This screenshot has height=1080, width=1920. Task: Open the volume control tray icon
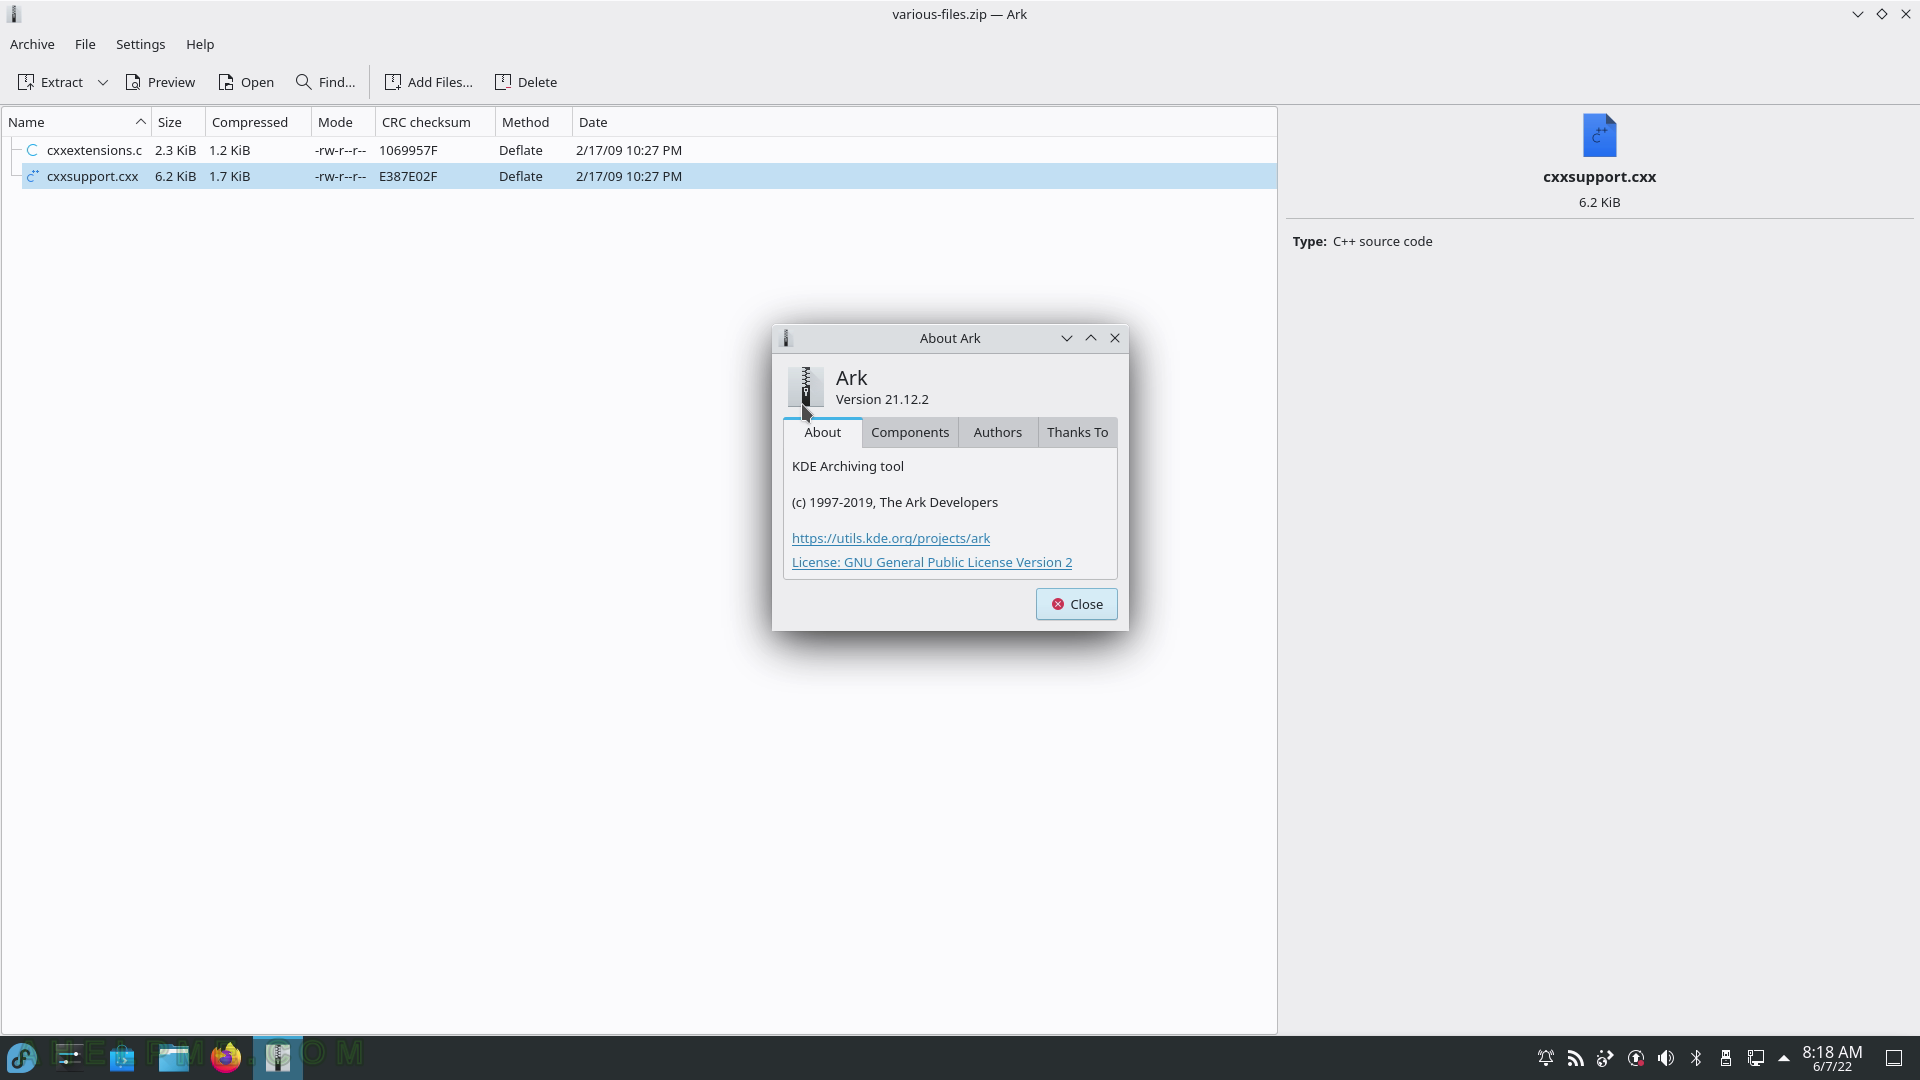coord(1666,1058)
